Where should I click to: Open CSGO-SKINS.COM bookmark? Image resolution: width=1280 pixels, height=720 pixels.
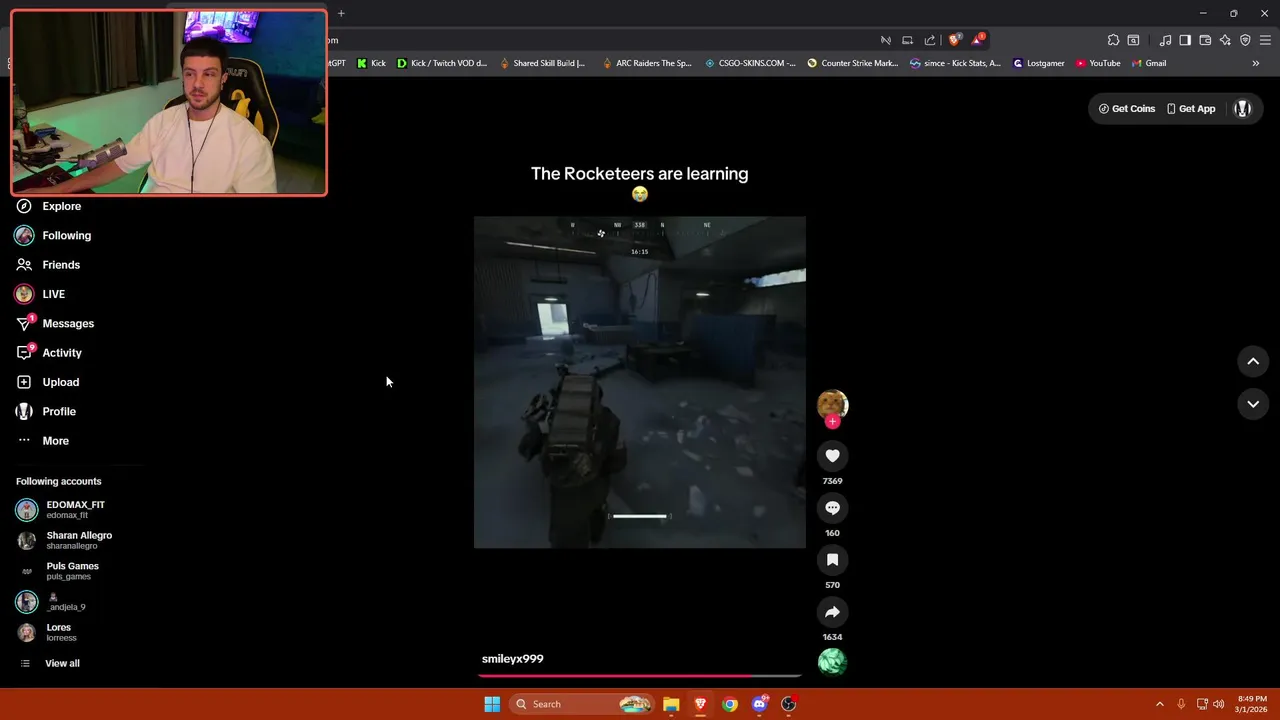point(750,63)
